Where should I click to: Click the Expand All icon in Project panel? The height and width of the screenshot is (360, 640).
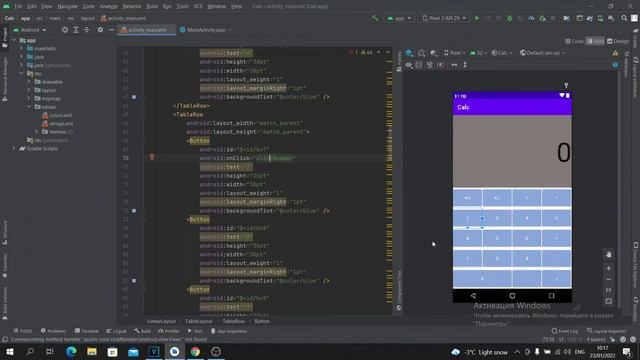click(76, 30)
